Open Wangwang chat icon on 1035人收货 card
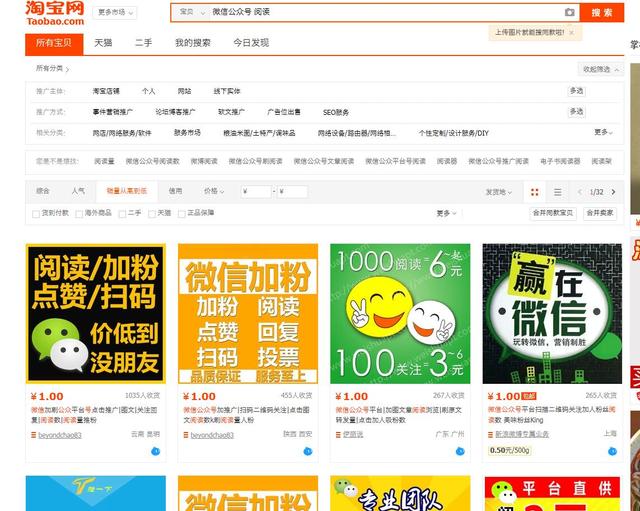The width and height of the screenshot is (640, 511). (x=156, y=451)
